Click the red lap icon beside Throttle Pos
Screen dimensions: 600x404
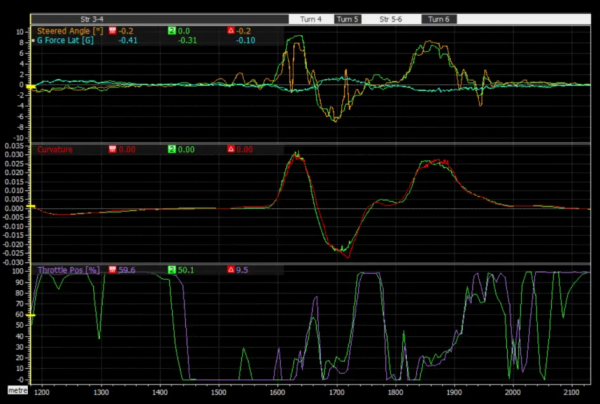coord(111,270)
